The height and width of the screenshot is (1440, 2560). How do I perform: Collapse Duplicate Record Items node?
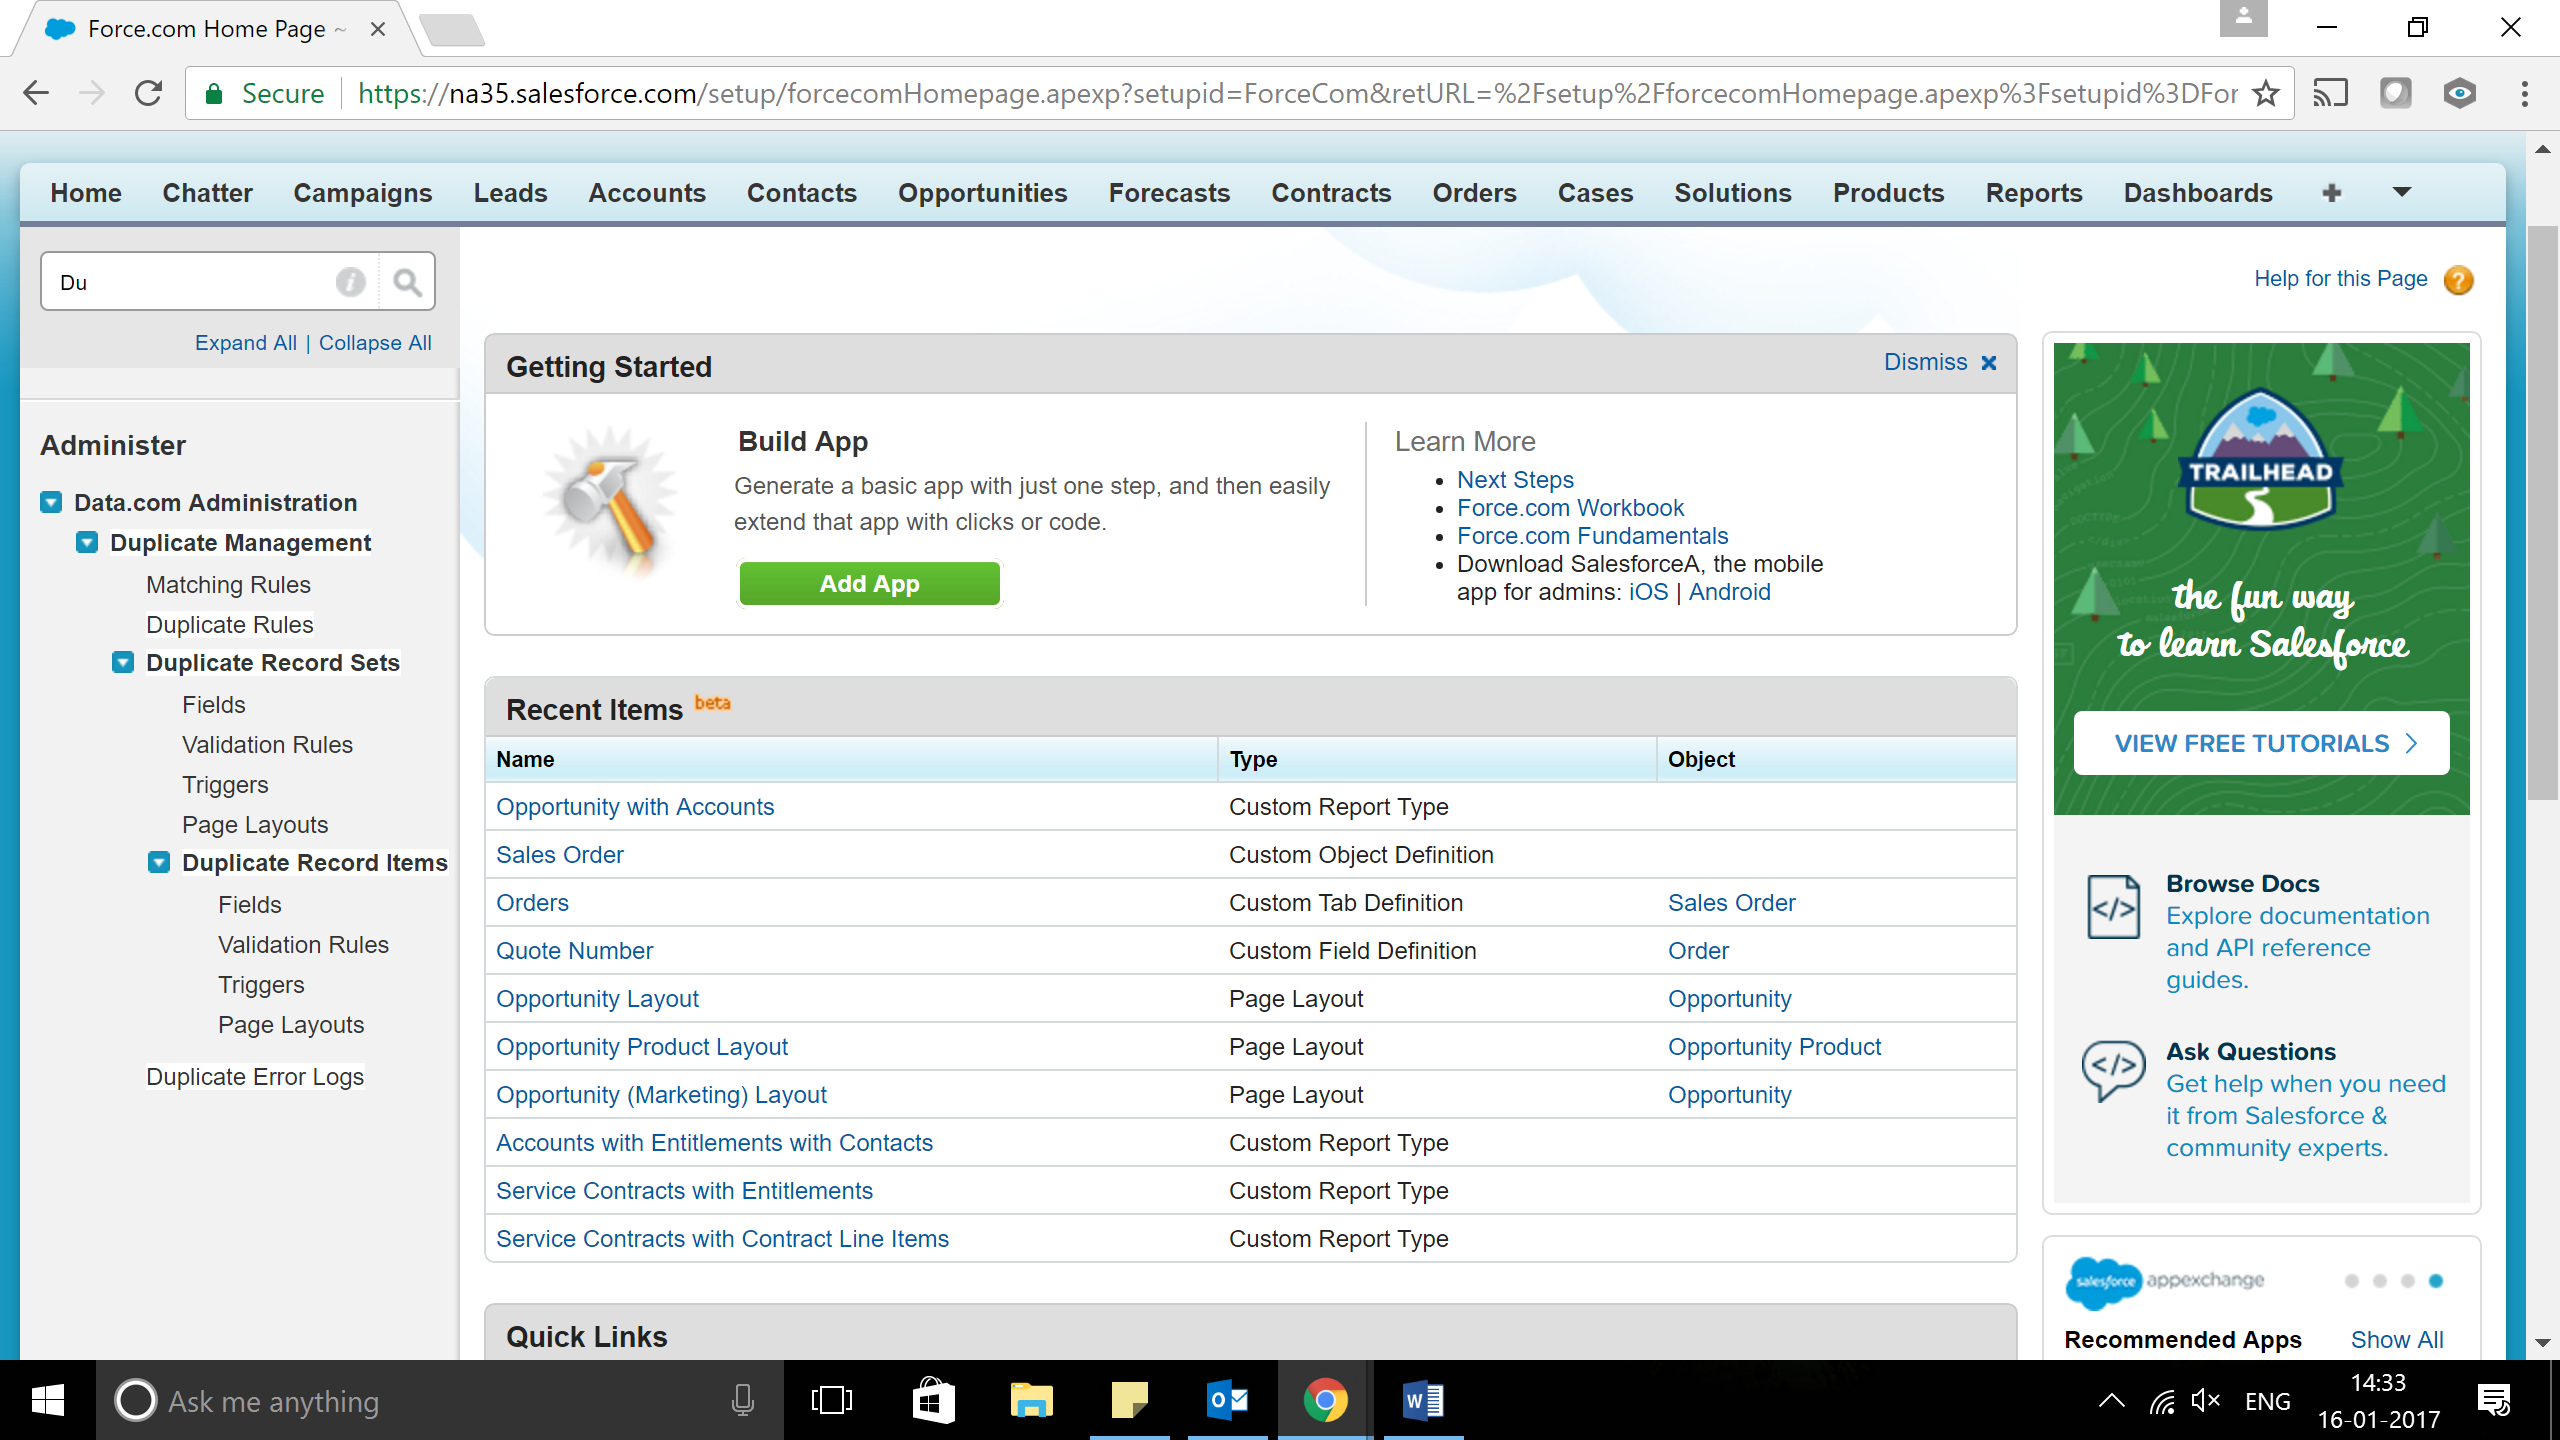[x=159, y=862]
